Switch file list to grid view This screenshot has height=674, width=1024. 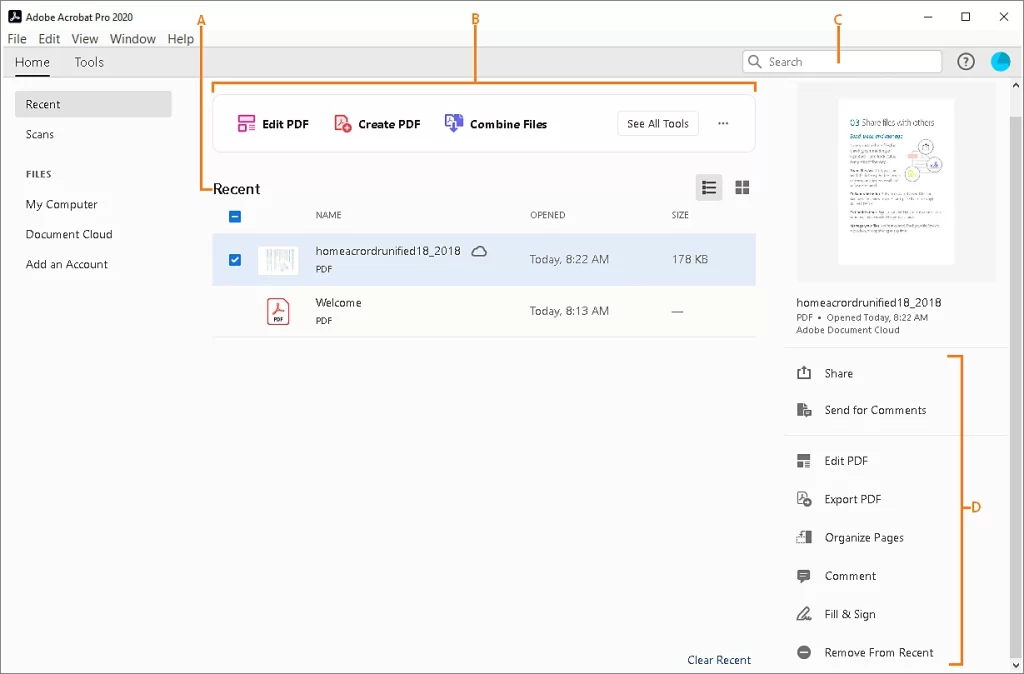tap(742, 187)
